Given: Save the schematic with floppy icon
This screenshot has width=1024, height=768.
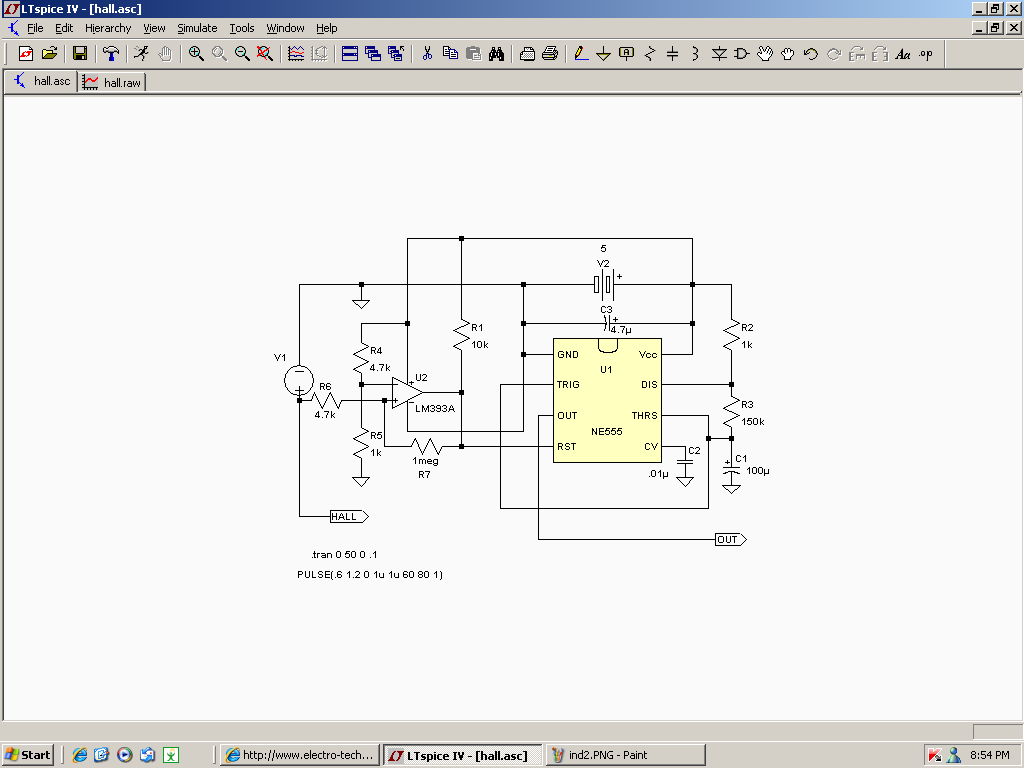Looking at the screenshot, I should pos(80,54).
